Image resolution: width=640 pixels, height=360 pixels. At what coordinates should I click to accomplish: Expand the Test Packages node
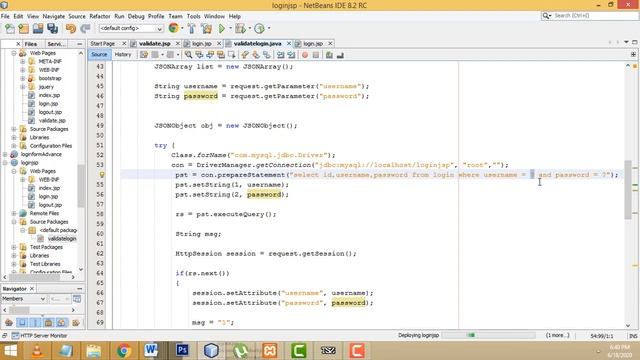(13, 247)
